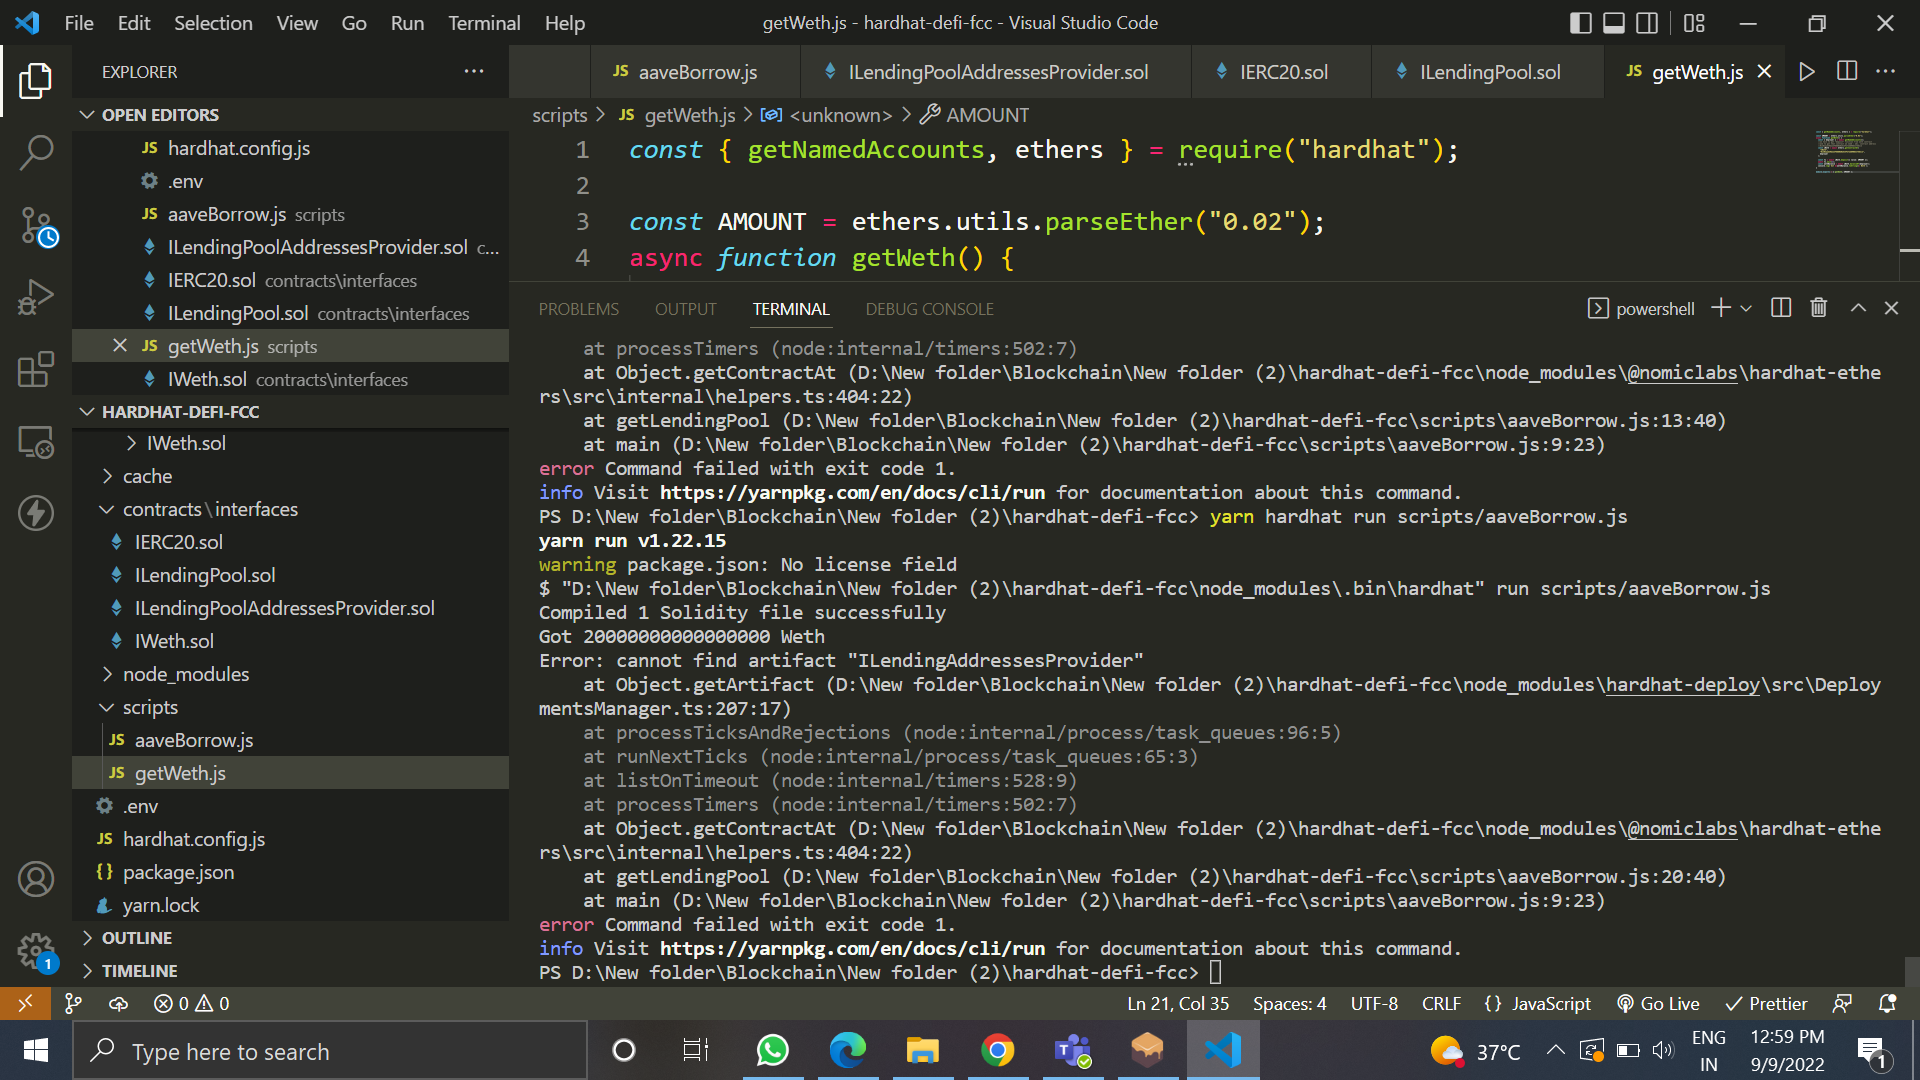Toggle the Secondary Side Bar visibility

[x=1647, y=23]
